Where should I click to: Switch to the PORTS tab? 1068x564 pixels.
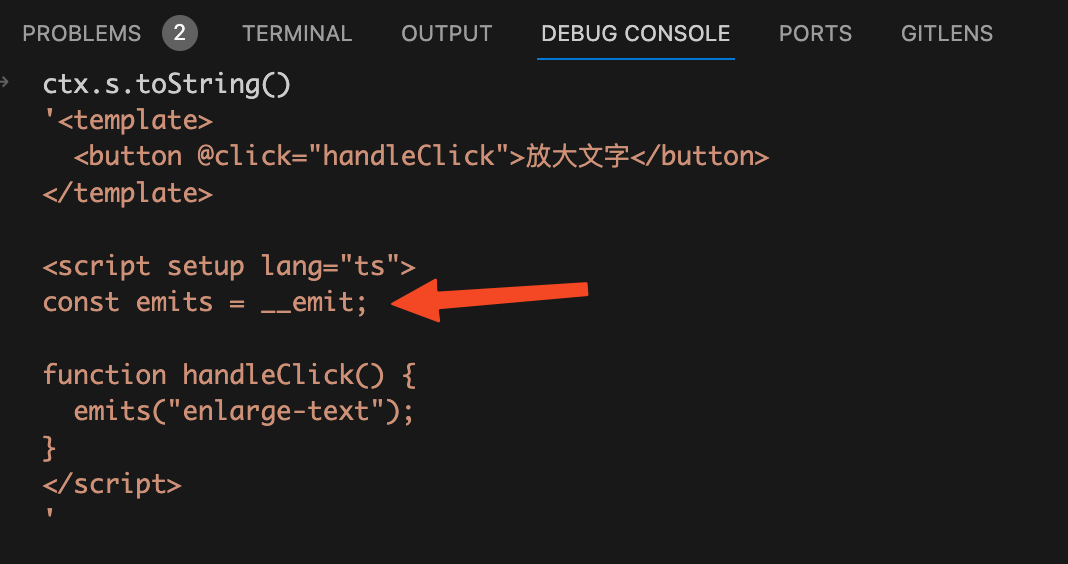815,33
